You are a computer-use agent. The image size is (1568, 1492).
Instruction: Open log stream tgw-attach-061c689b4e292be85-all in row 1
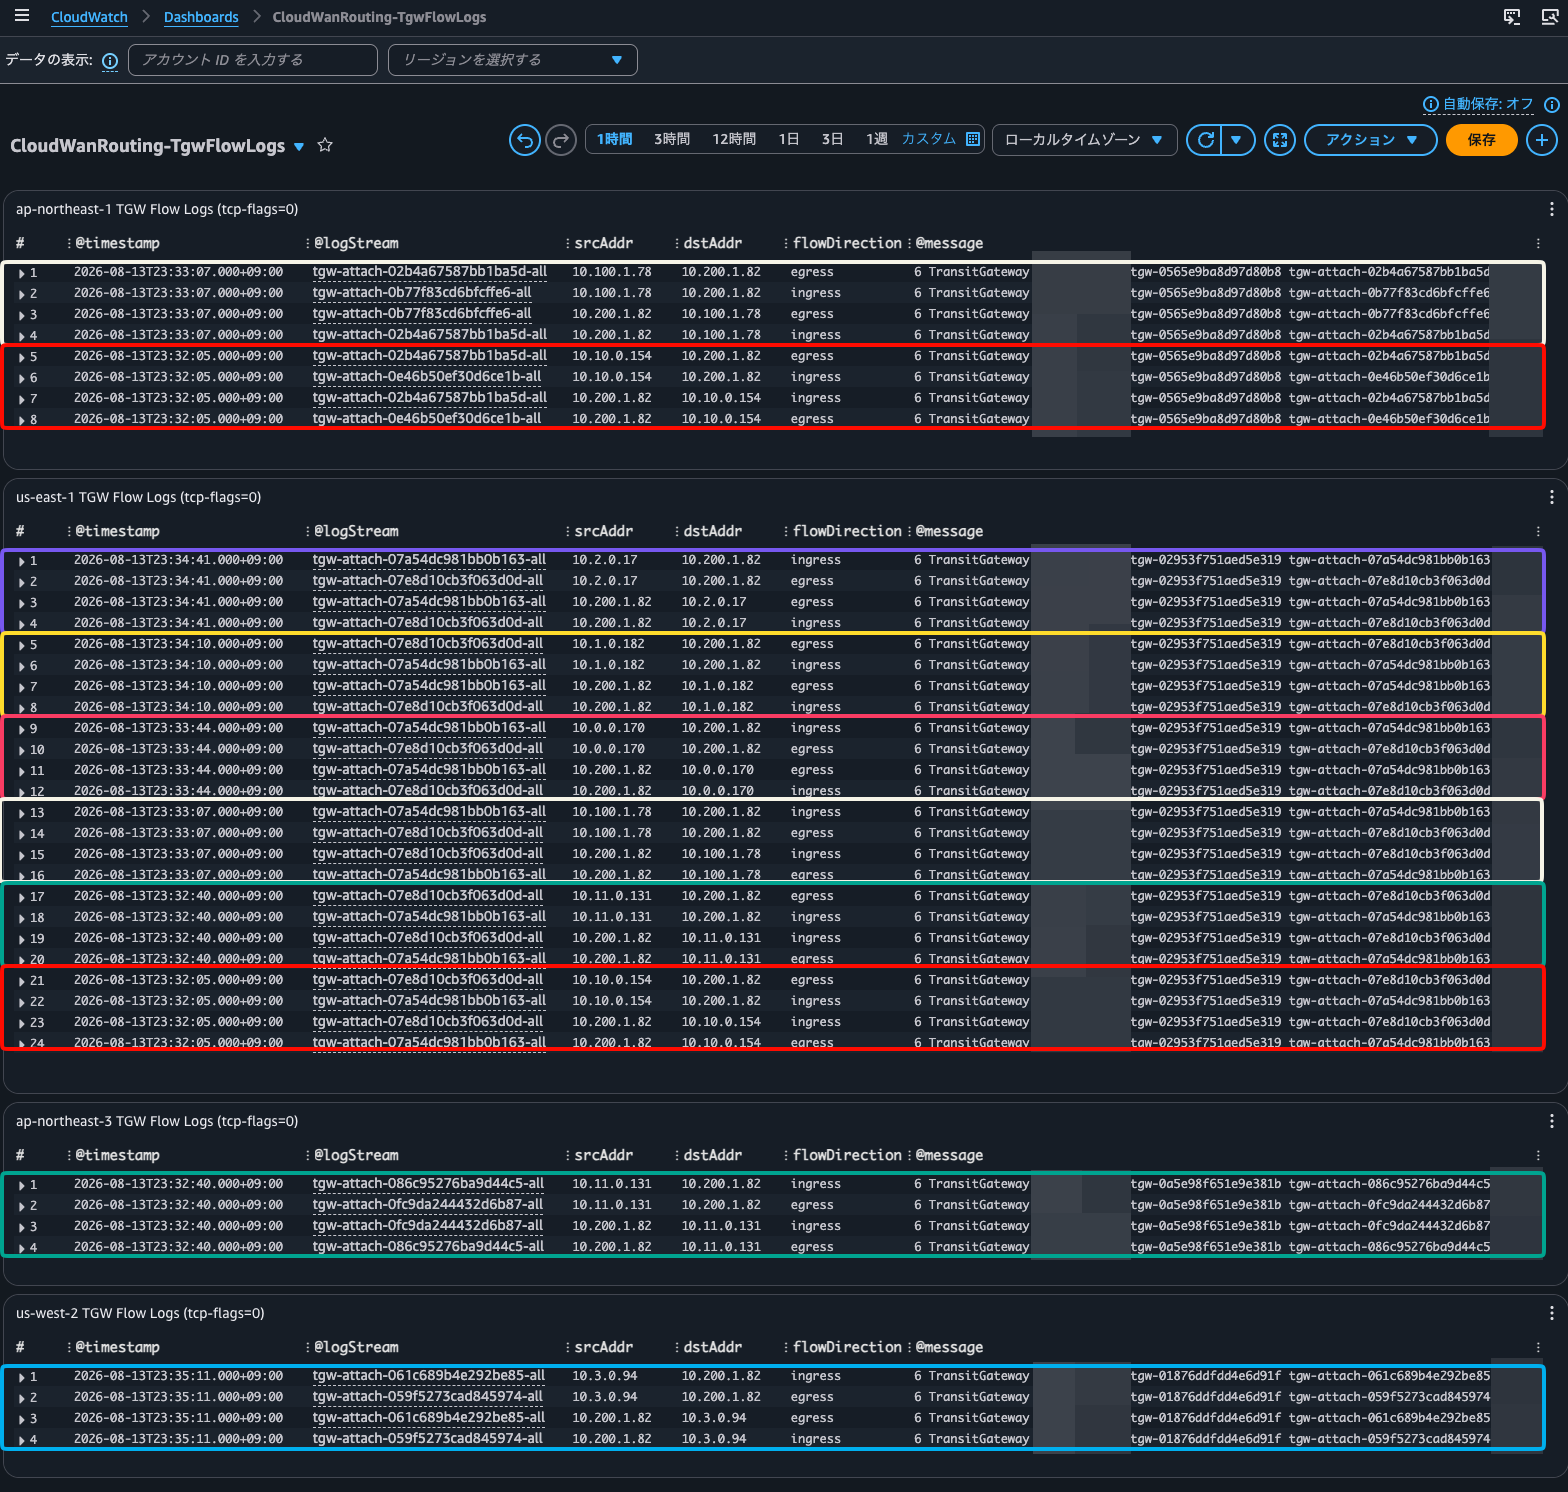[x=428, y=1376]
